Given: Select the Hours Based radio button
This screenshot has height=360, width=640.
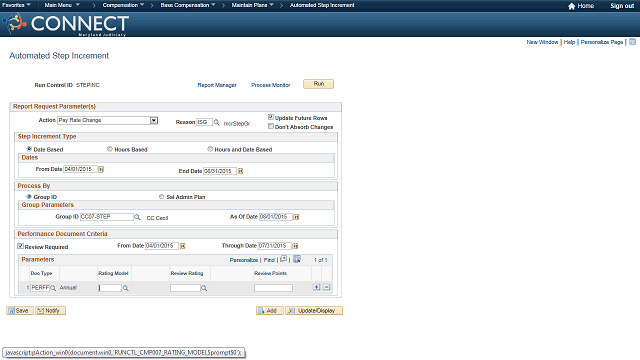Looking at the screenshot, I should pos(110,149).
